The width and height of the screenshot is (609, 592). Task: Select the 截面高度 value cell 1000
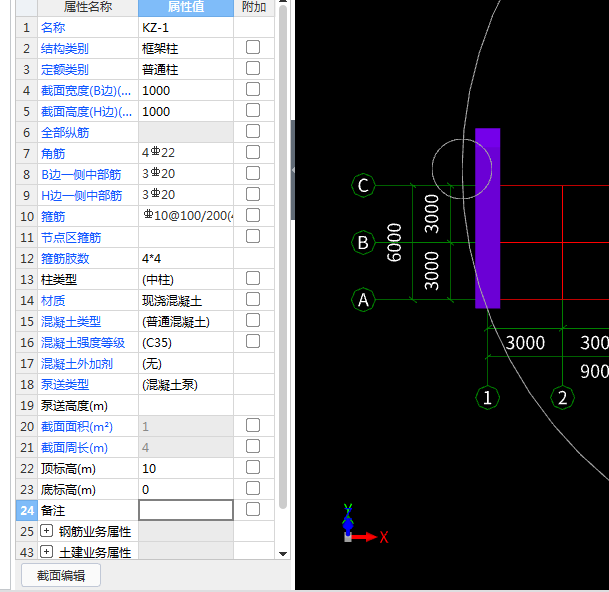click(186, 111)
